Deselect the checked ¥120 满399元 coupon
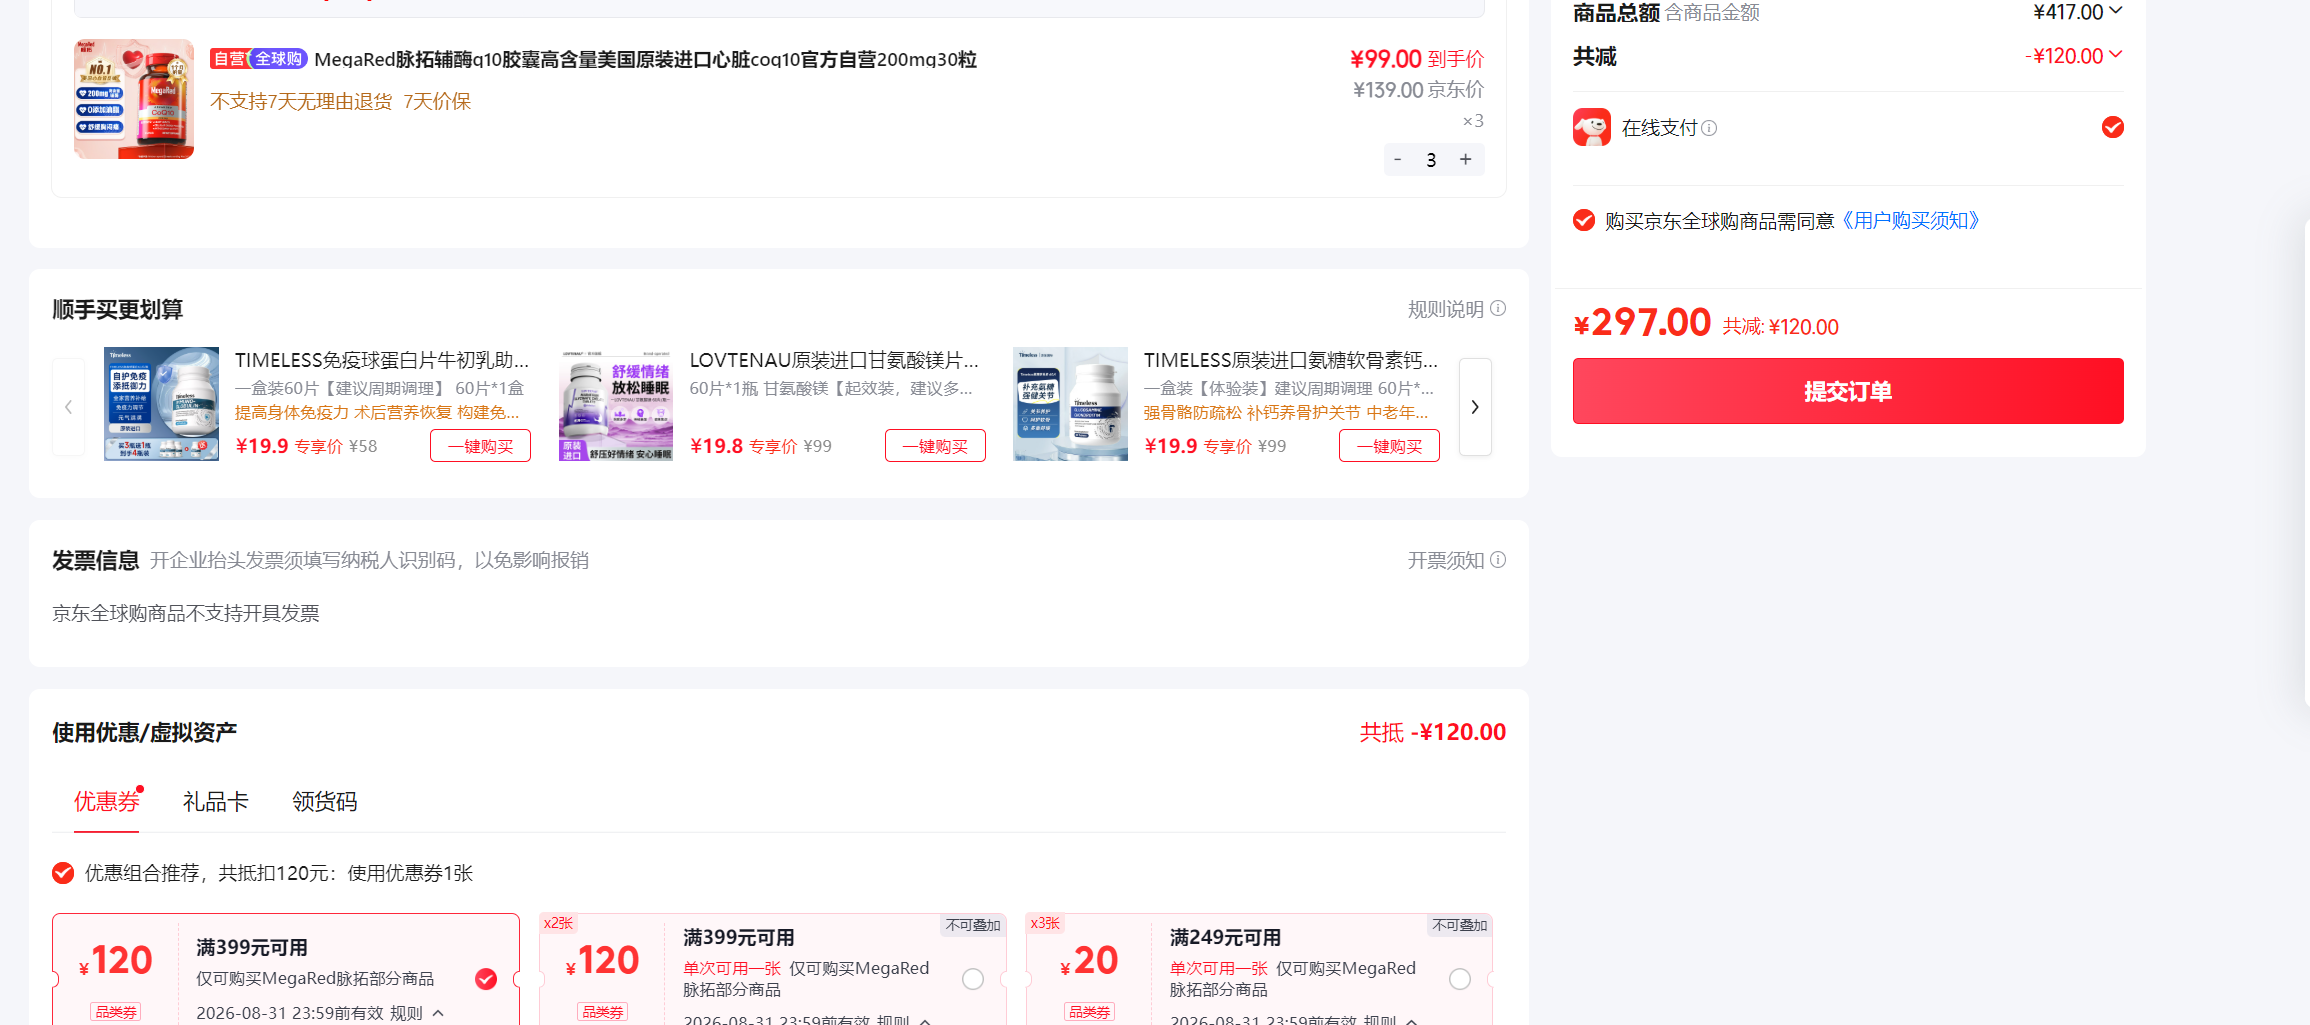The image size is (2310, 1025). (486, 979)
